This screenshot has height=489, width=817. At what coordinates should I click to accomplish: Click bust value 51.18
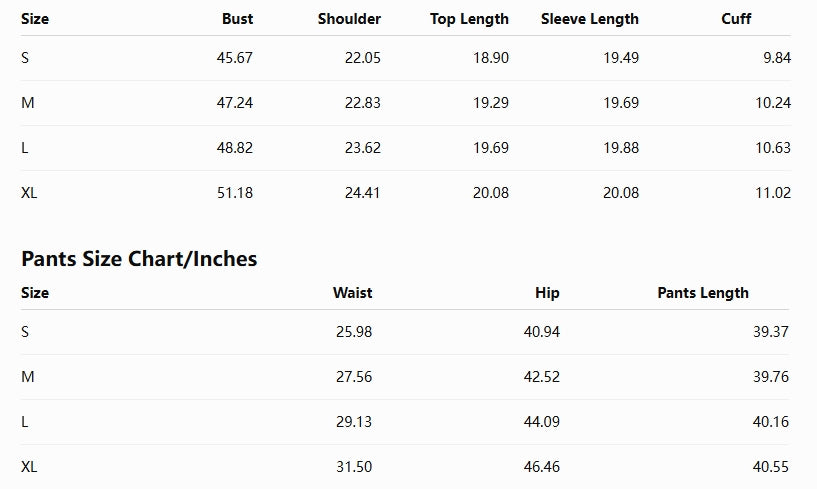234,193
